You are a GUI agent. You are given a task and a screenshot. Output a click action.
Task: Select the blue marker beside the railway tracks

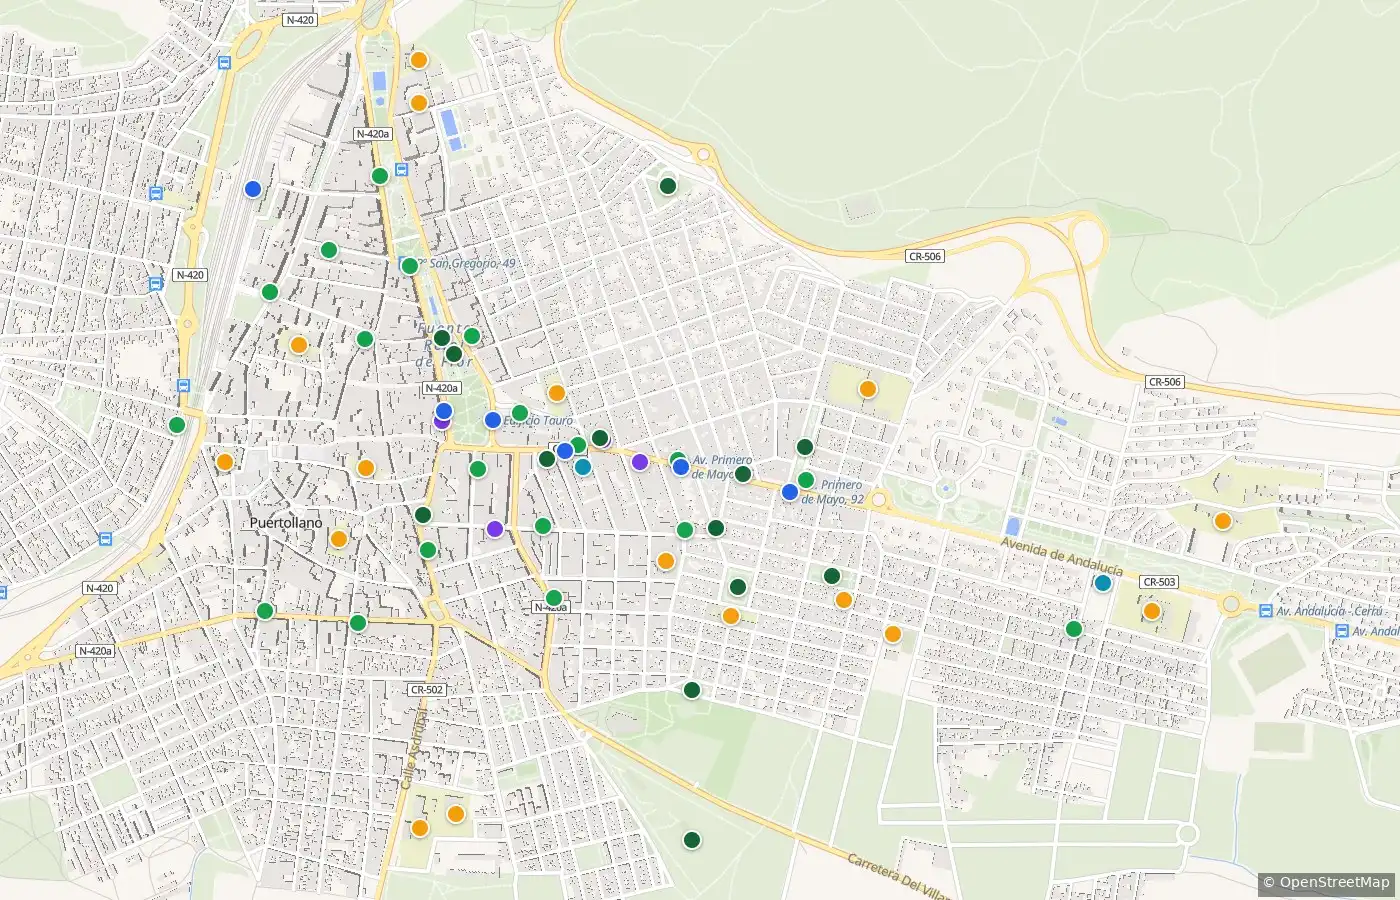(x=253, y=189)
